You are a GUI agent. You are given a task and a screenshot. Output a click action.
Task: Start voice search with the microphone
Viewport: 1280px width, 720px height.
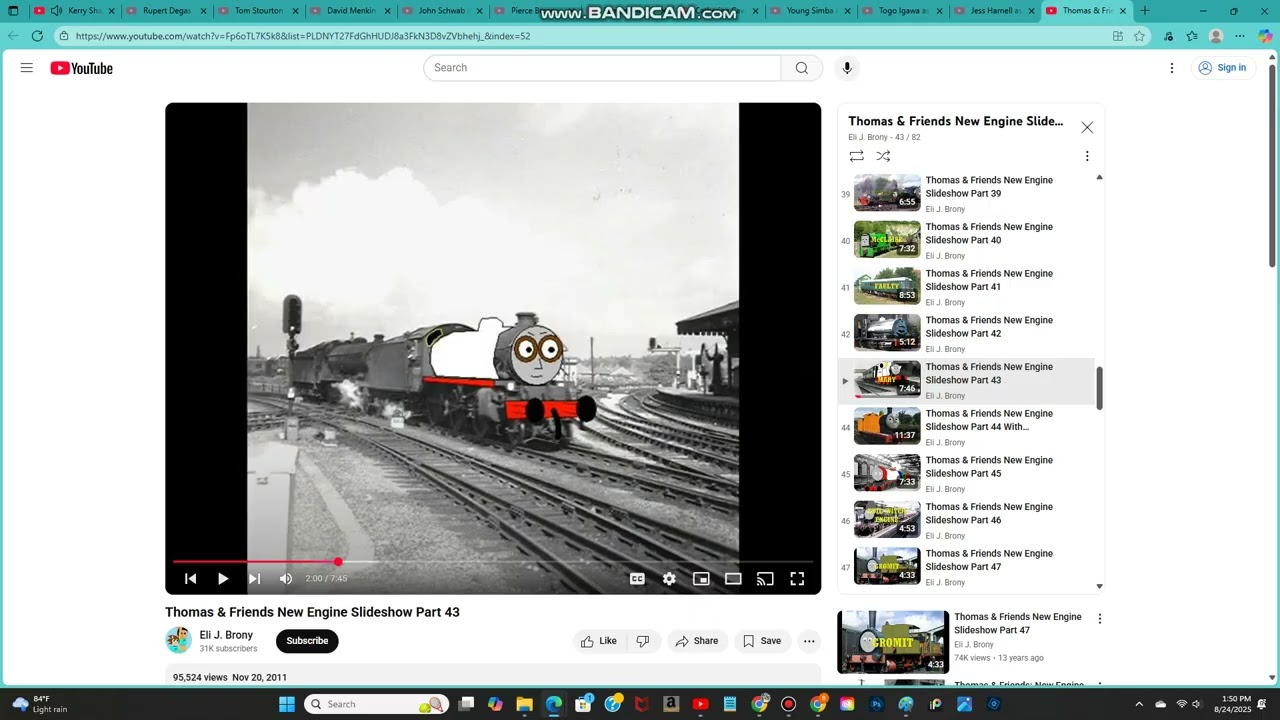(x=847, y=68)
